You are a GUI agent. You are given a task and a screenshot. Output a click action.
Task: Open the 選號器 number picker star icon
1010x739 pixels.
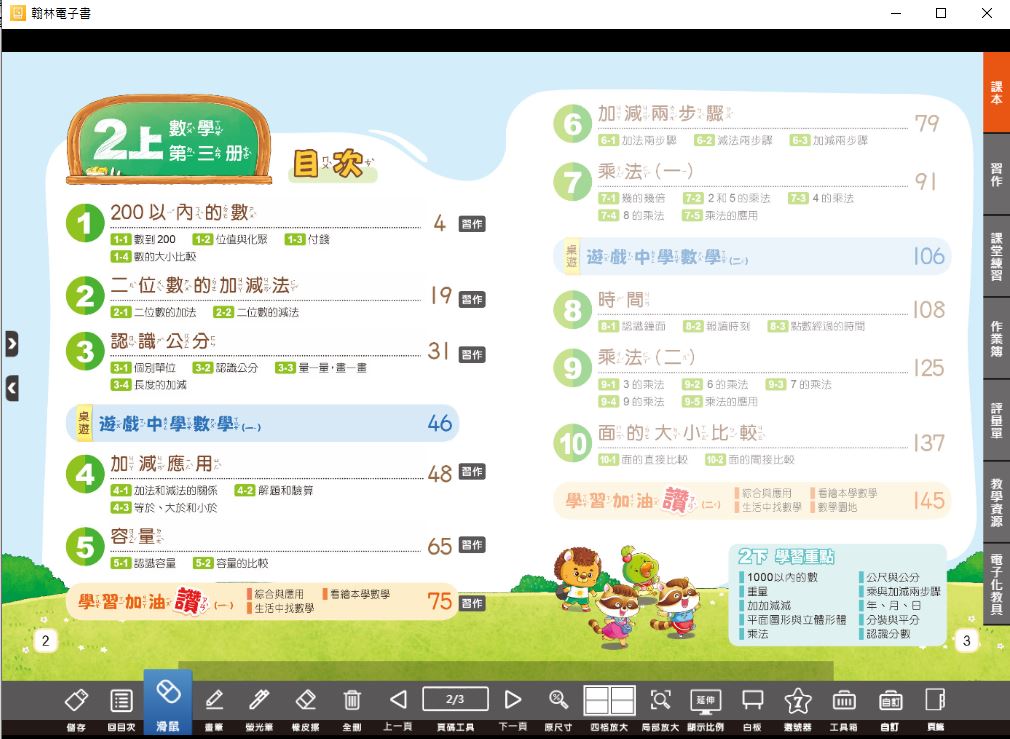[x=797, y=700]
